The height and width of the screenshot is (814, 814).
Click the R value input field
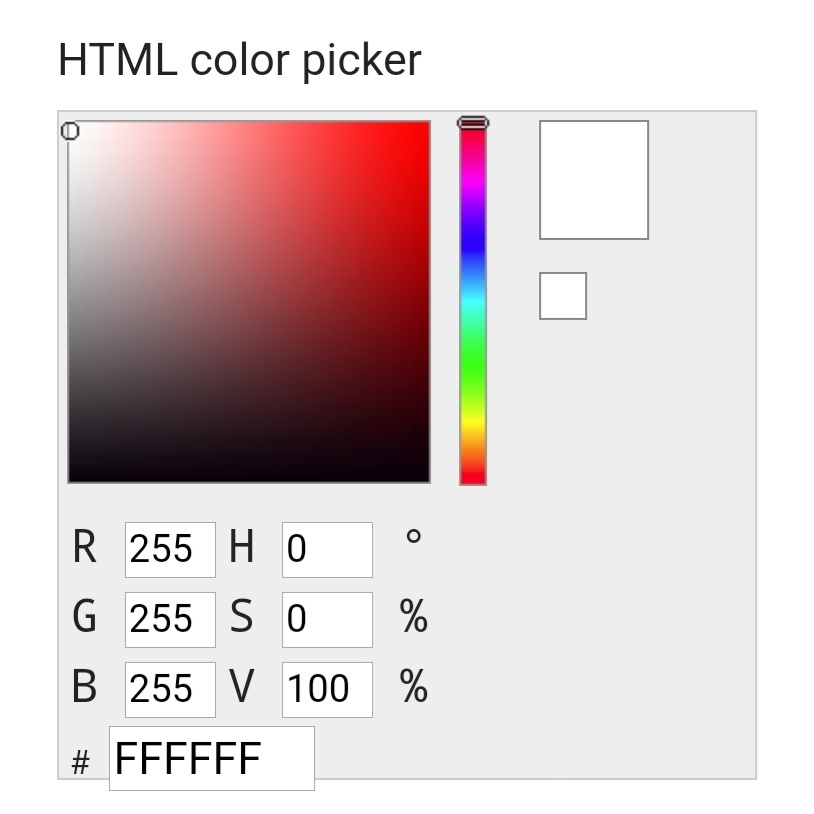point(169,549)
